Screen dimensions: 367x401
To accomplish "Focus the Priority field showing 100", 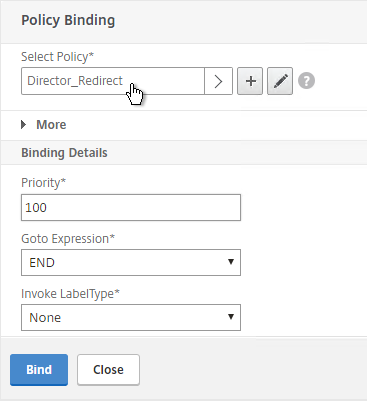I will coord(131,207).
